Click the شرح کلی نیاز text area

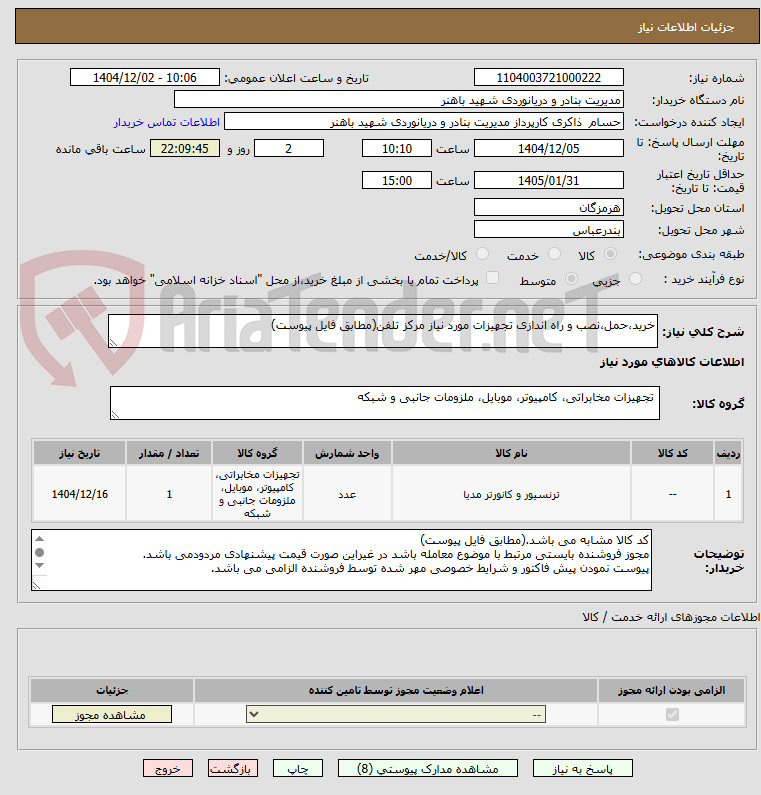point(383,331)
